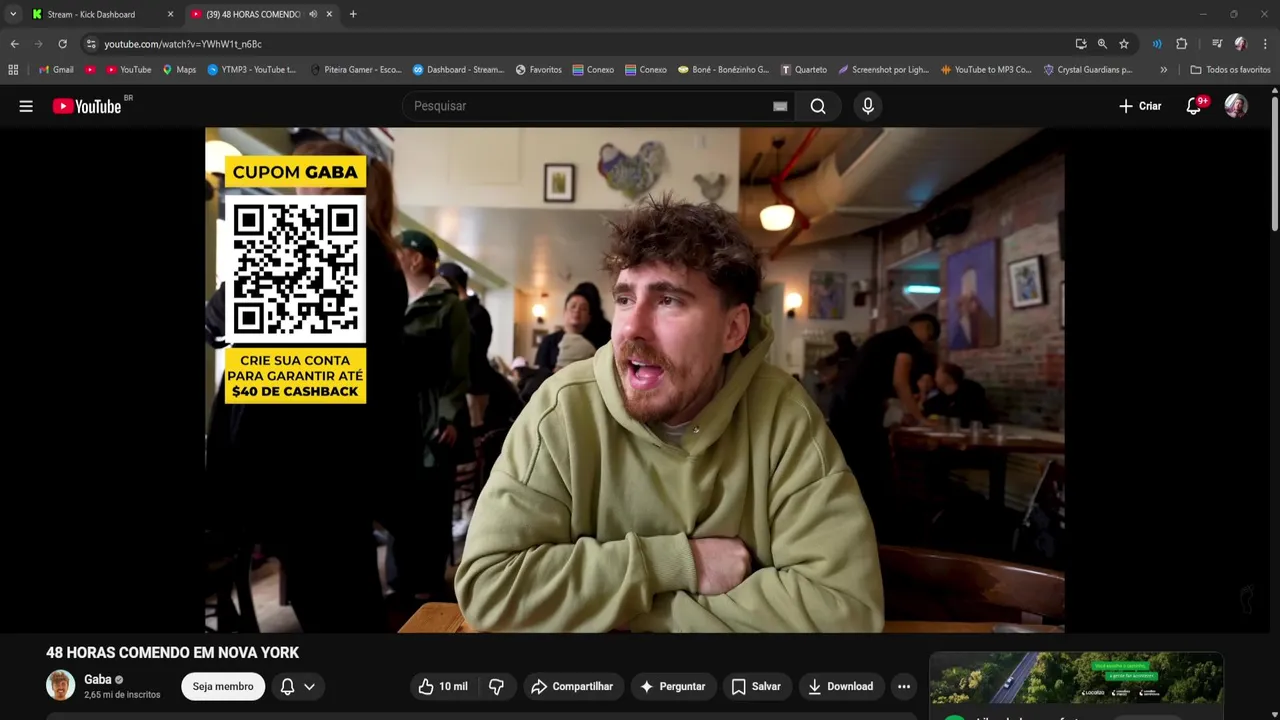Click the search magnifier button

pos(818,106)
